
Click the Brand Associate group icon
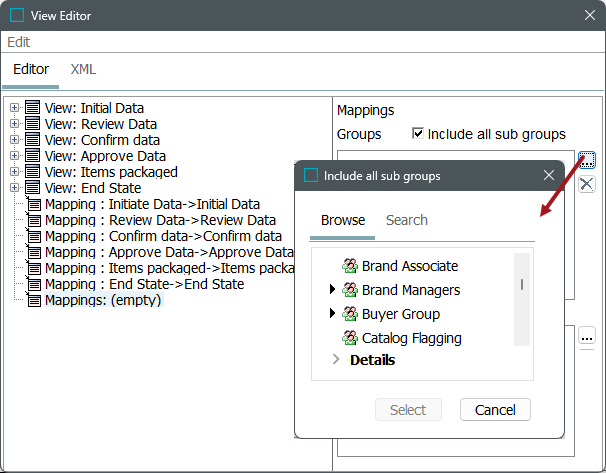pyautogui.click(x=350, y=266)
